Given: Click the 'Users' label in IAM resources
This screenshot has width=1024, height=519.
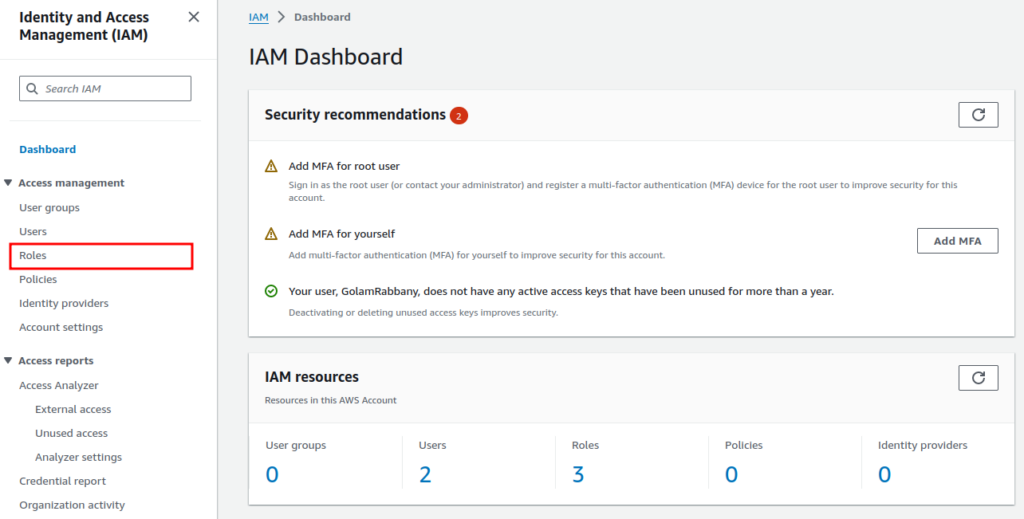Looking at the screenshot, I should tap(432, 445).
